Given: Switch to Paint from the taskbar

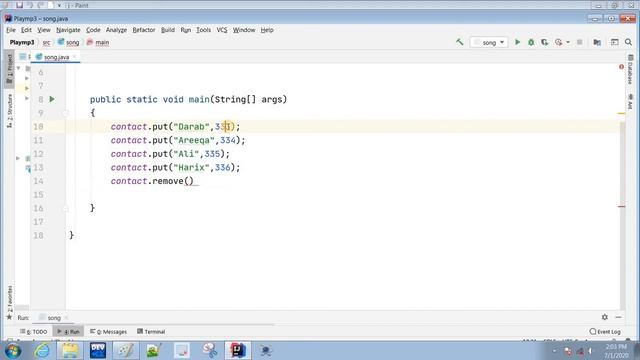Looking at the screenshot, I should point(126,351).
